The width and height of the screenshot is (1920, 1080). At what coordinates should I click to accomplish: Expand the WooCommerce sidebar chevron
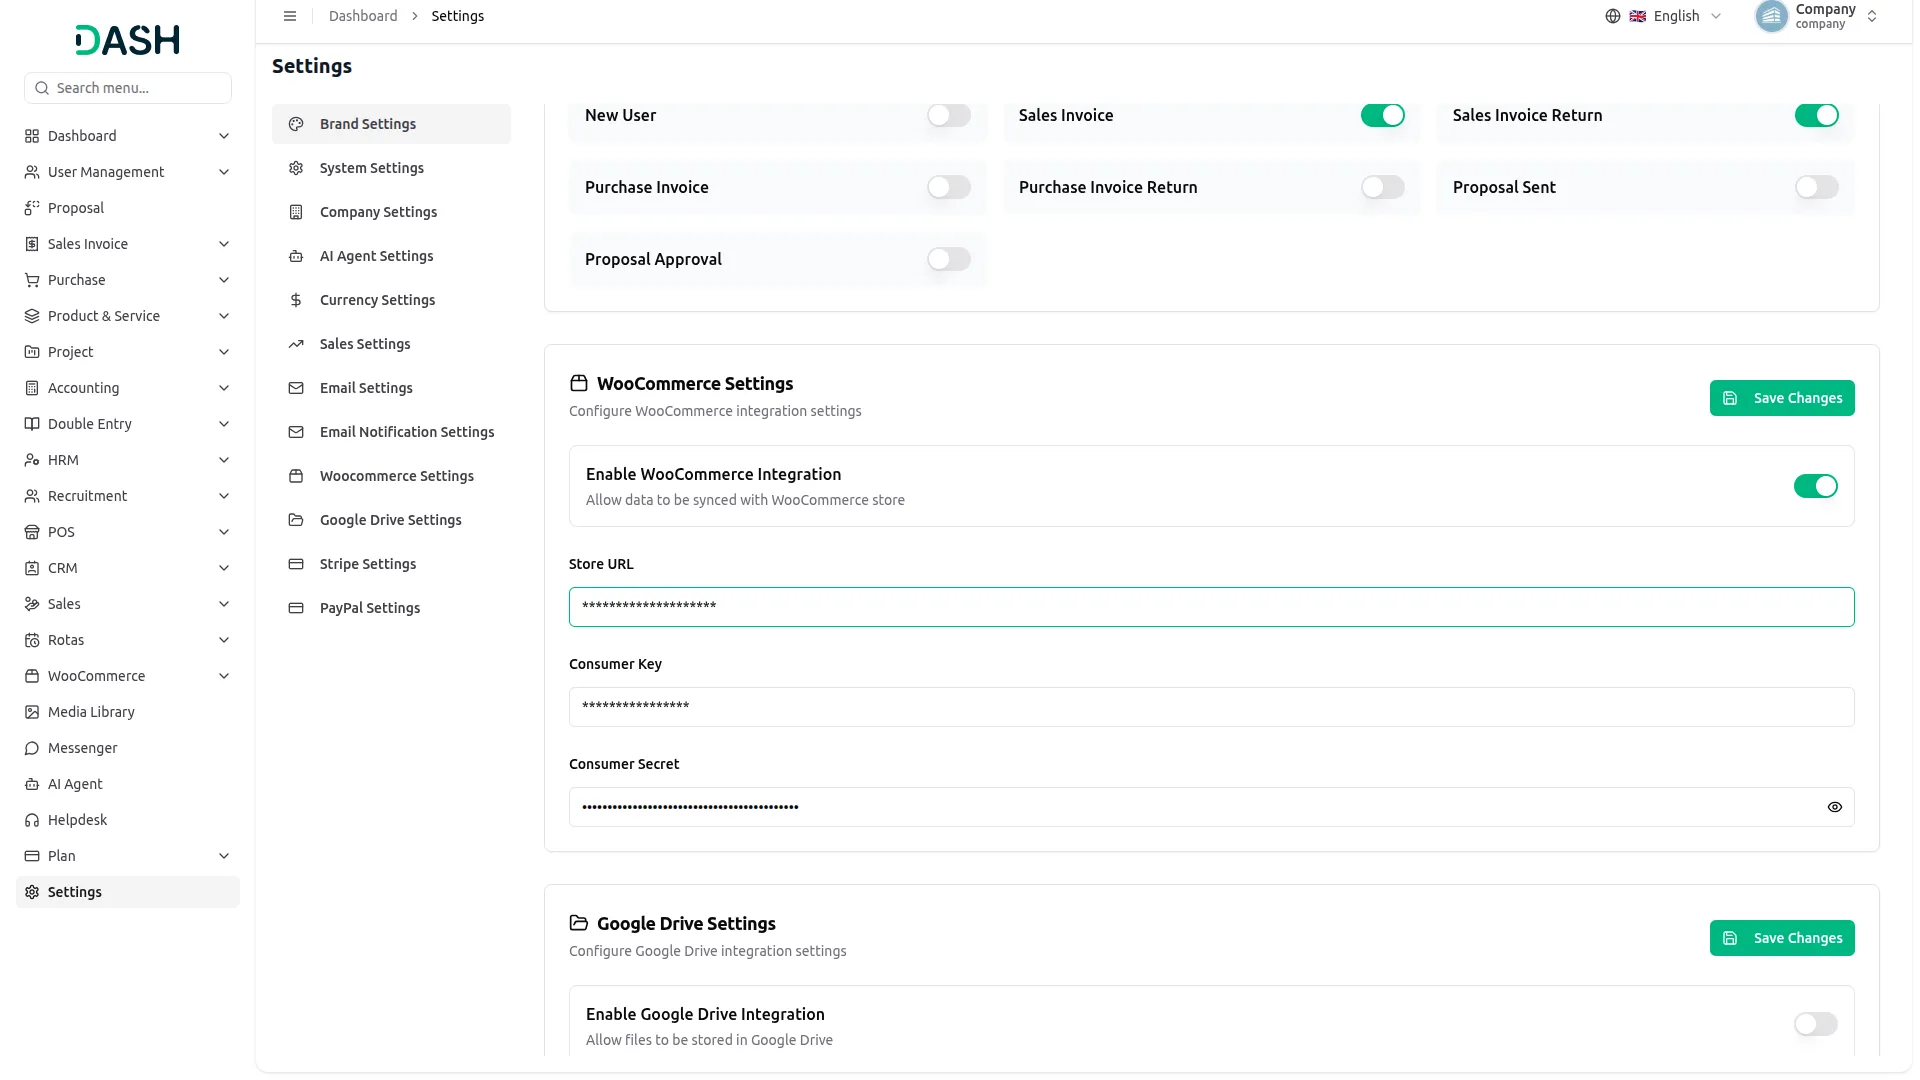pyautogui.click(x=224, y=676)
